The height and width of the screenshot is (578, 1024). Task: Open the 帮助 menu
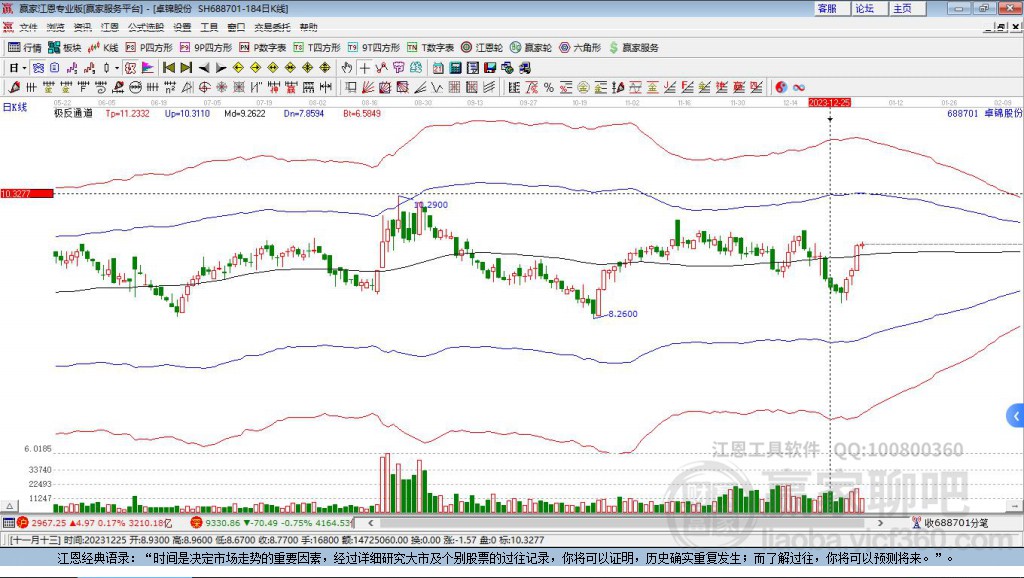[308, 27]
